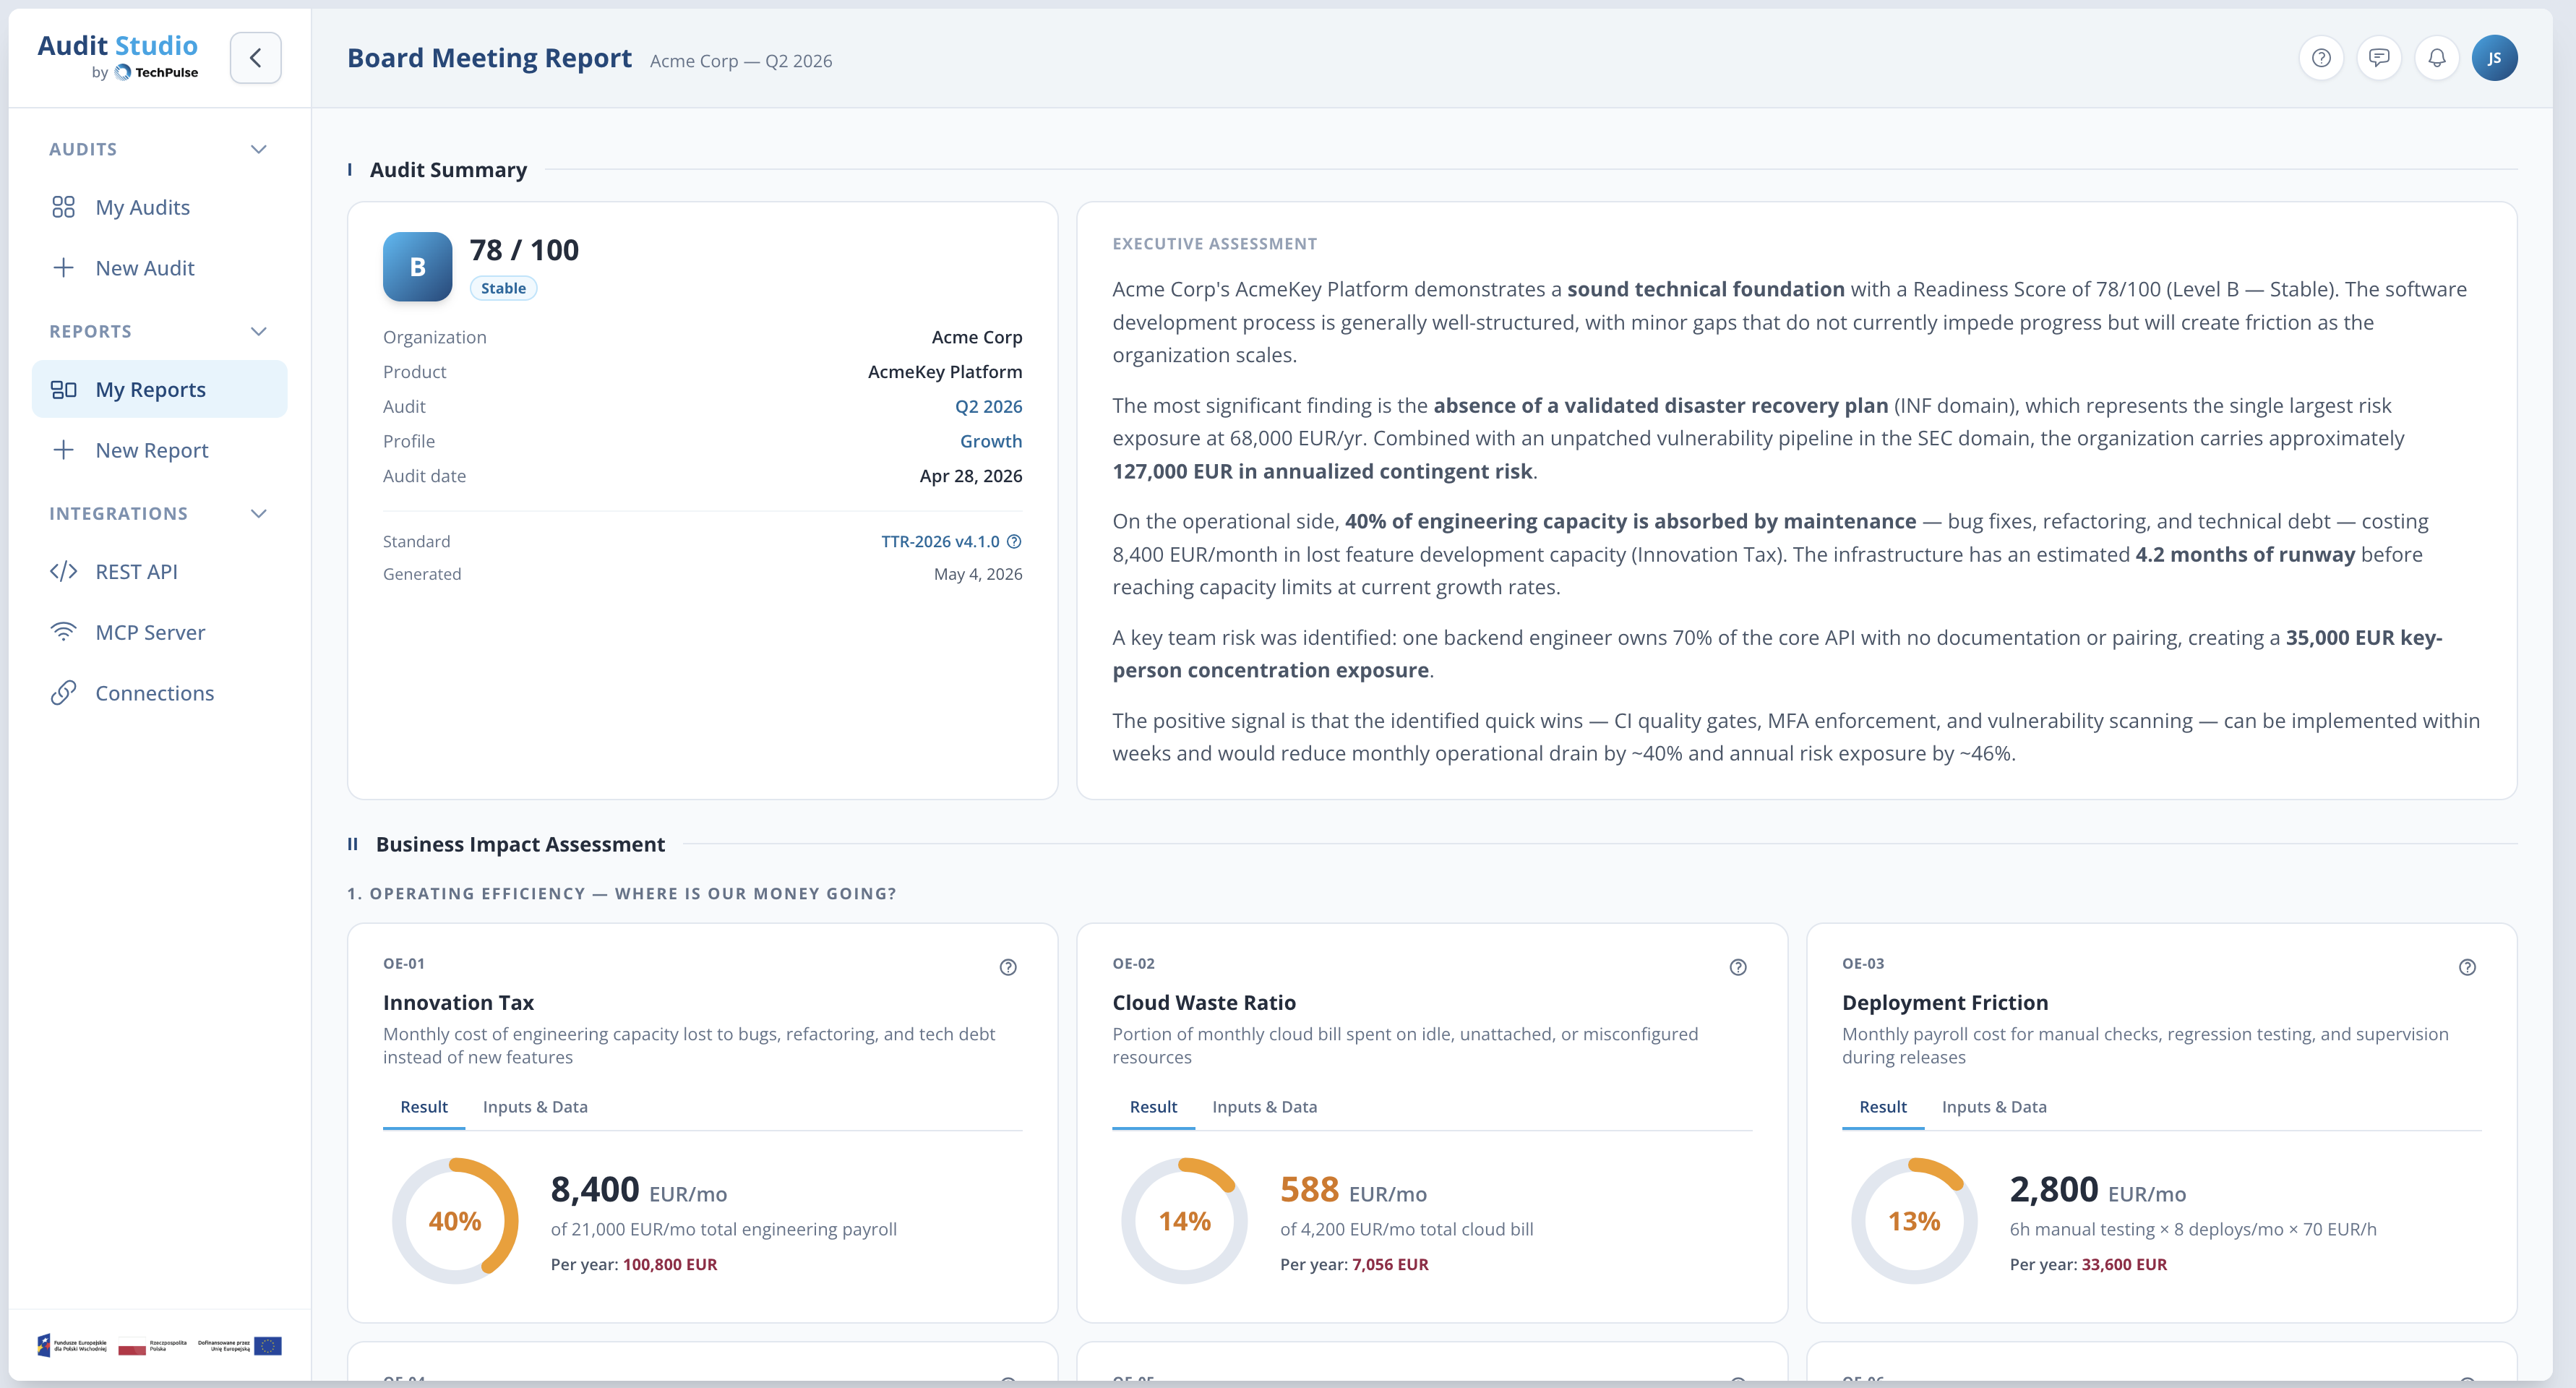This screenshot has height=1388, width=2576.
Task: Click the New Audit plus icon
Action: pyautogui.click(x=63, y=268)
